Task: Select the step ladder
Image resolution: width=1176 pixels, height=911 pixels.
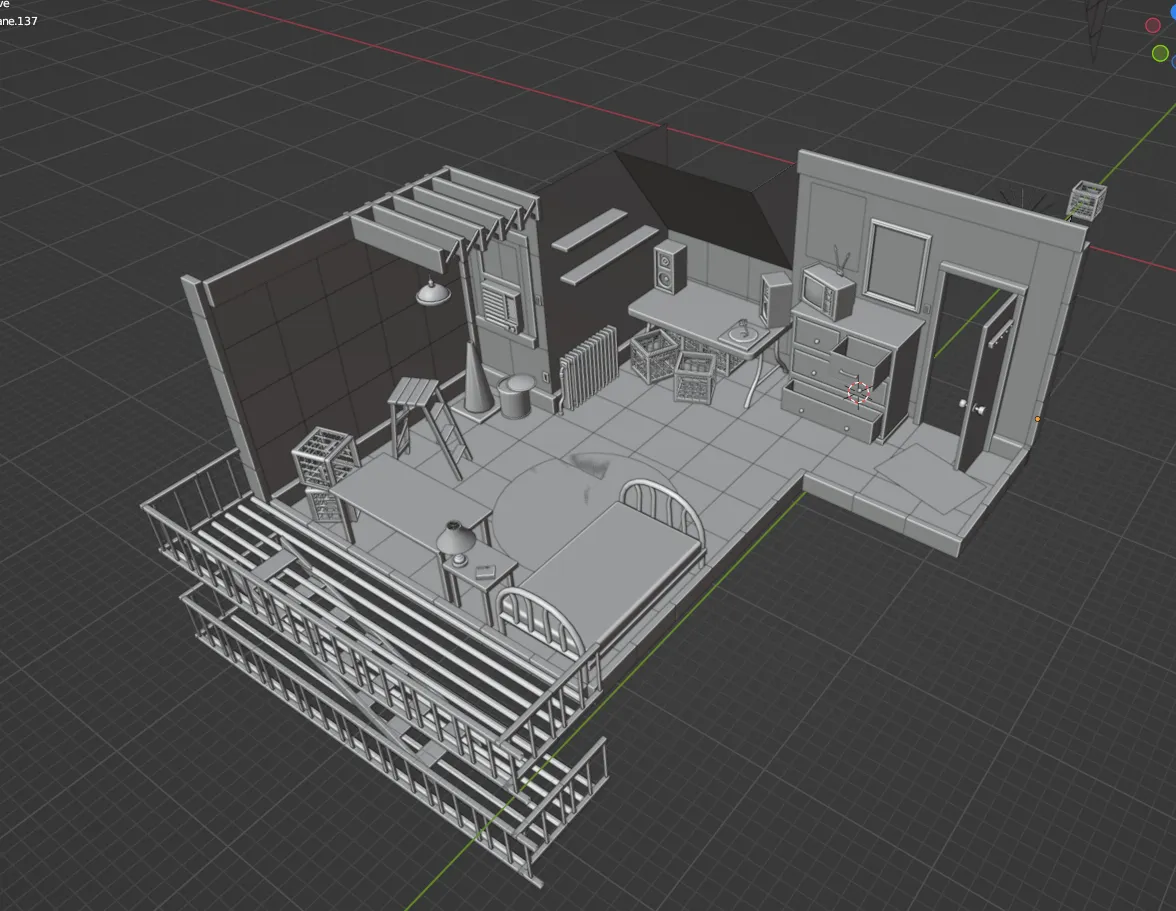Action: (x=429, y=426)
